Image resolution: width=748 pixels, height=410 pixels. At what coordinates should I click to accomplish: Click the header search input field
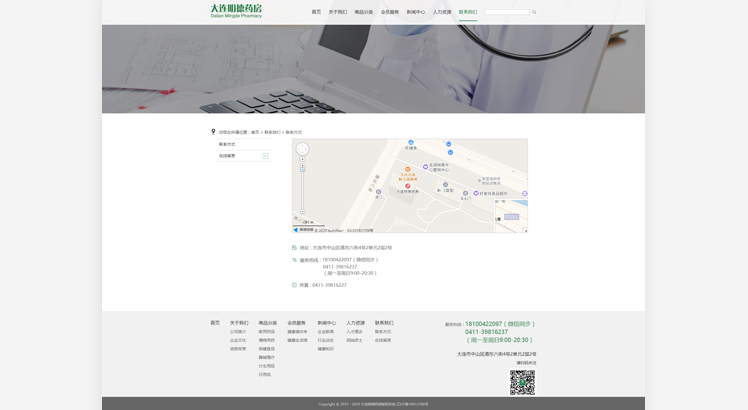pos(506,12)
